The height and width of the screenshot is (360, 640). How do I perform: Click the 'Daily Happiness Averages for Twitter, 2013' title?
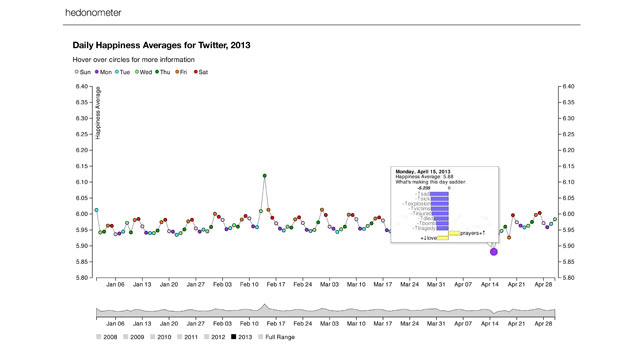pyautogui.click(x=162, y=45)
